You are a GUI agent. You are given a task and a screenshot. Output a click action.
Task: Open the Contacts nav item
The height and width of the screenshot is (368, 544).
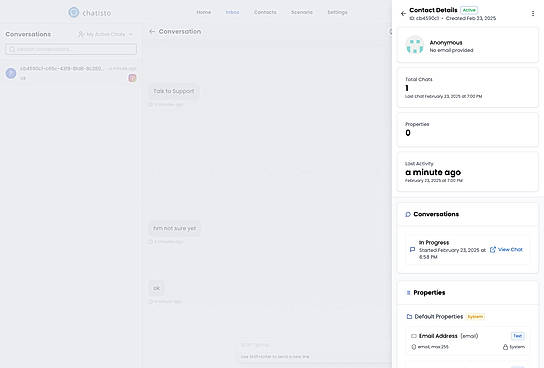[265, 12]
